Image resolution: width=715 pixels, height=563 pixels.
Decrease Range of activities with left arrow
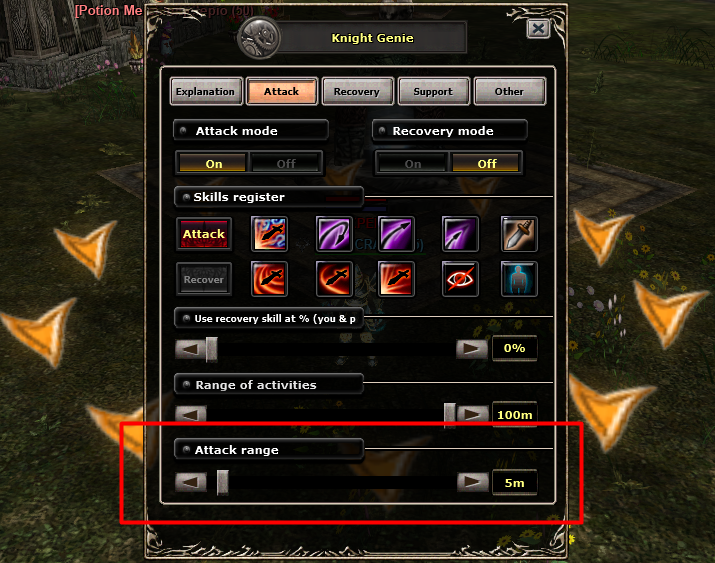[191, 414]
